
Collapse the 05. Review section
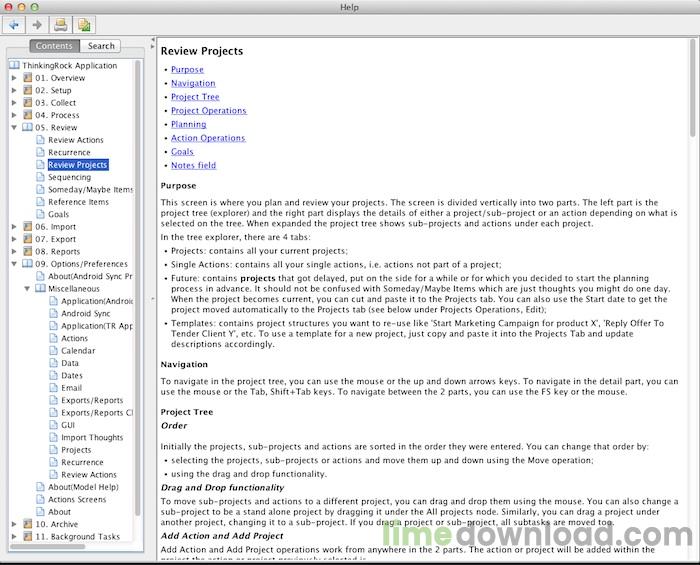(x=14, y=128)
